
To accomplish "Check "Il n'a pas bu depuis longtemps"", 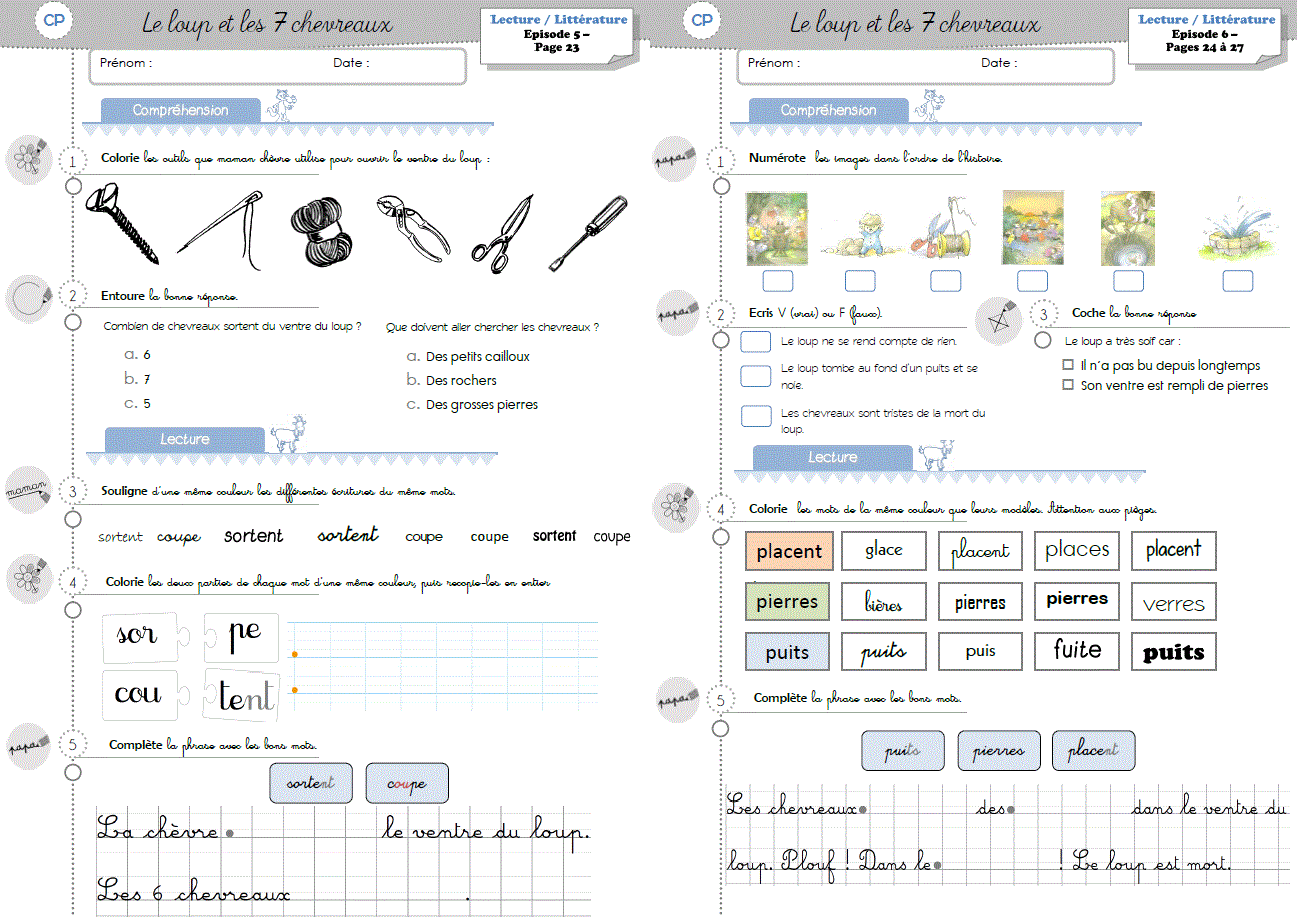I will click(x=1068, y=366).
